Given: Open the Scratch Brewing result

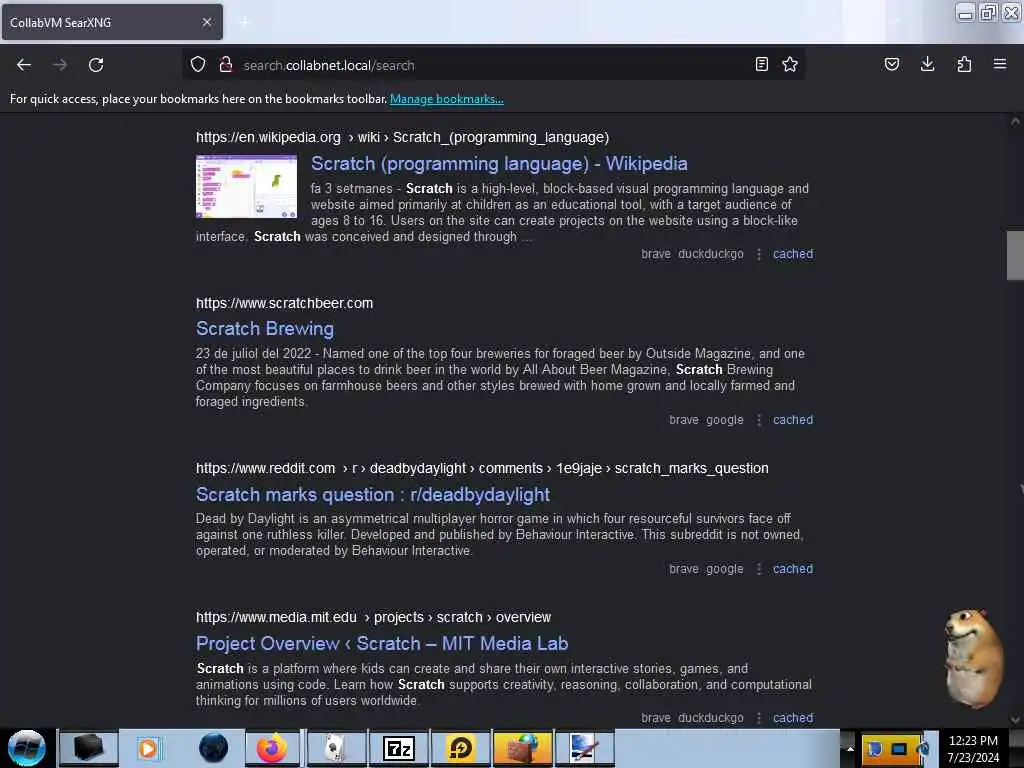Looking at the screenshot, I should tap(264, 328).
